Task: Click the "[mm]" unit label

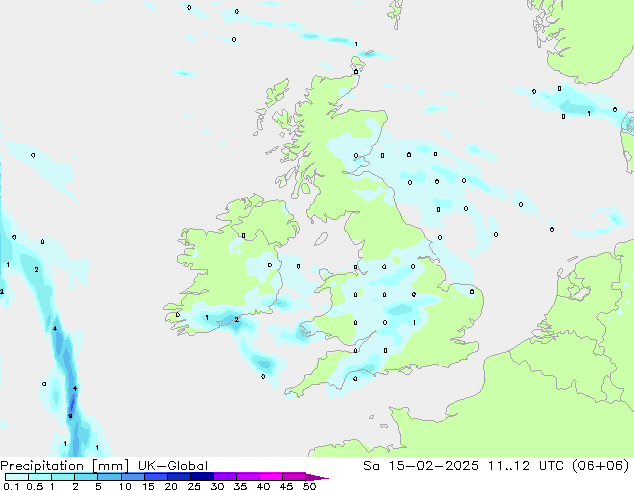Action: (x=111, y=466)
